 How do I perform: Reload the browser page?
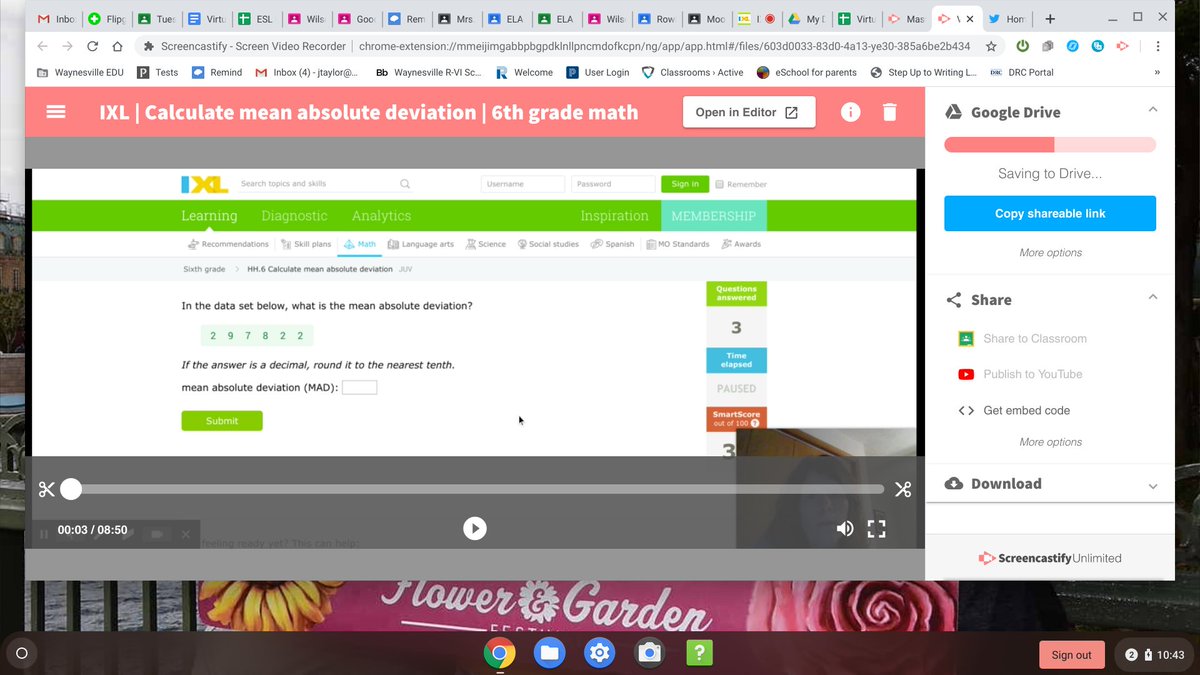click(x=93, y=46)
